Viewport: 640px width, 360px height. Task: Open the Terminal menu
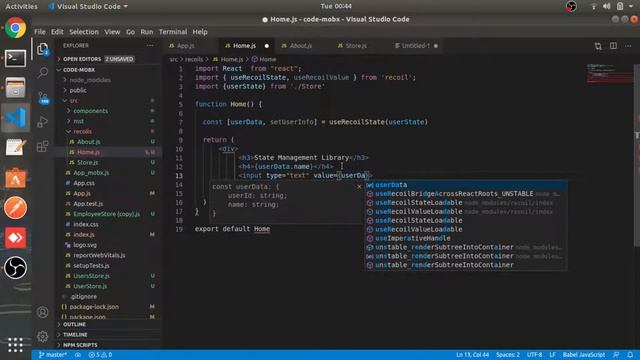(173, 32)
